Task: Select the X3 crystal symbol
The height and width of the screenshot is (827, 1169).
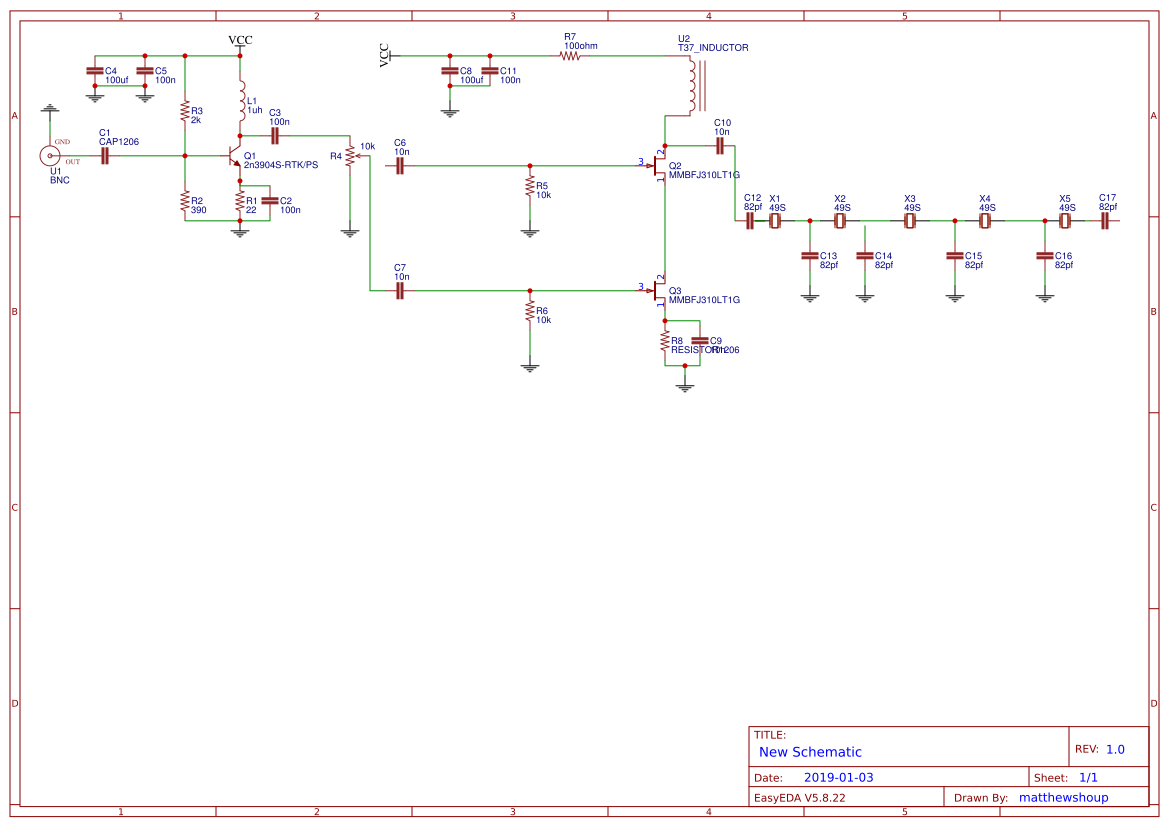Action: pos(910,221)
